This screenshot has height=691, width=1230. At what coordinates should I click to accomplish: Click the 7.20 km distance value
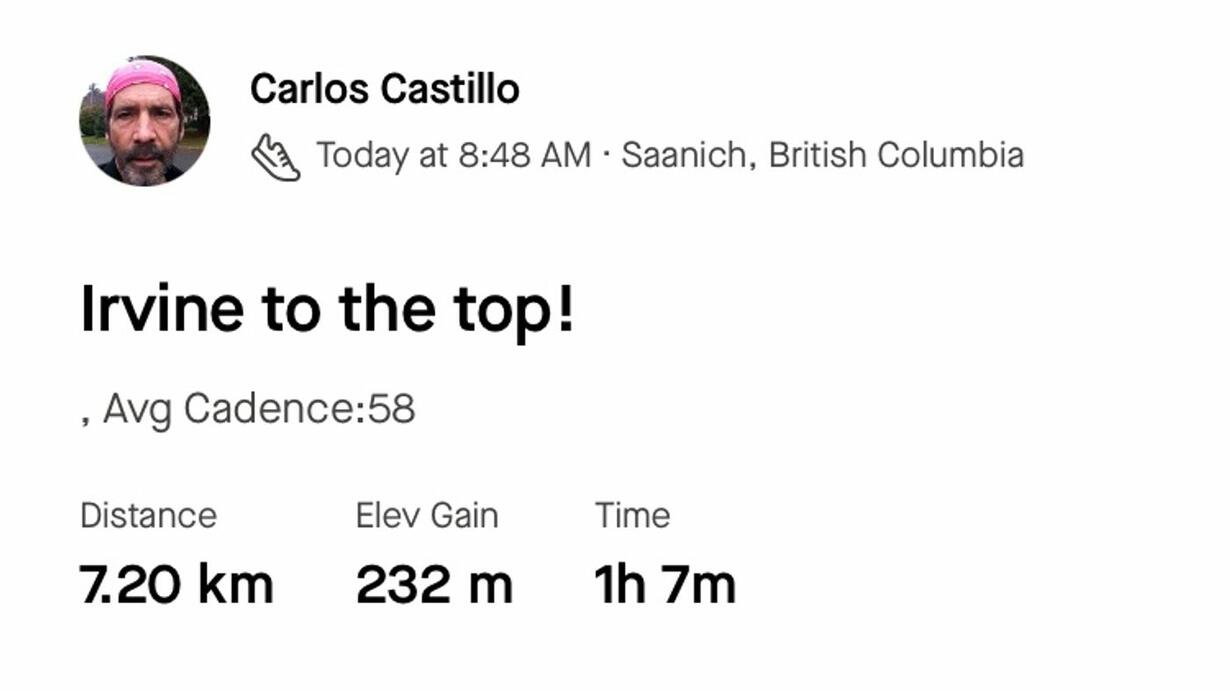177,585
